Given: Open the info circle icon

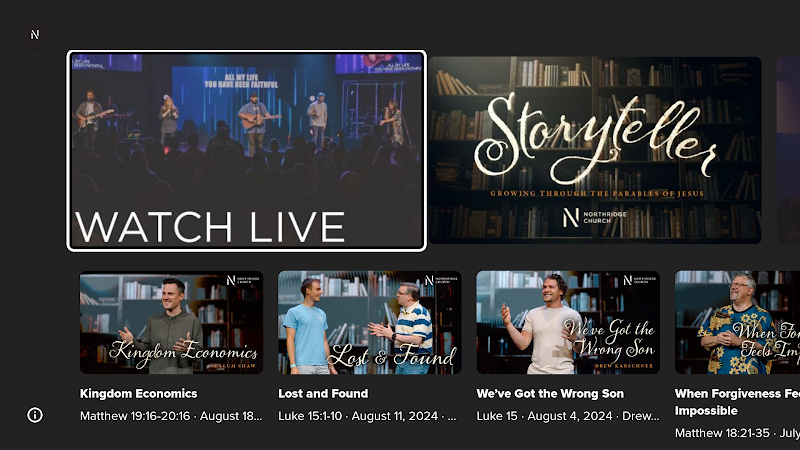Looking at the screenshot, I should (35, 415).
